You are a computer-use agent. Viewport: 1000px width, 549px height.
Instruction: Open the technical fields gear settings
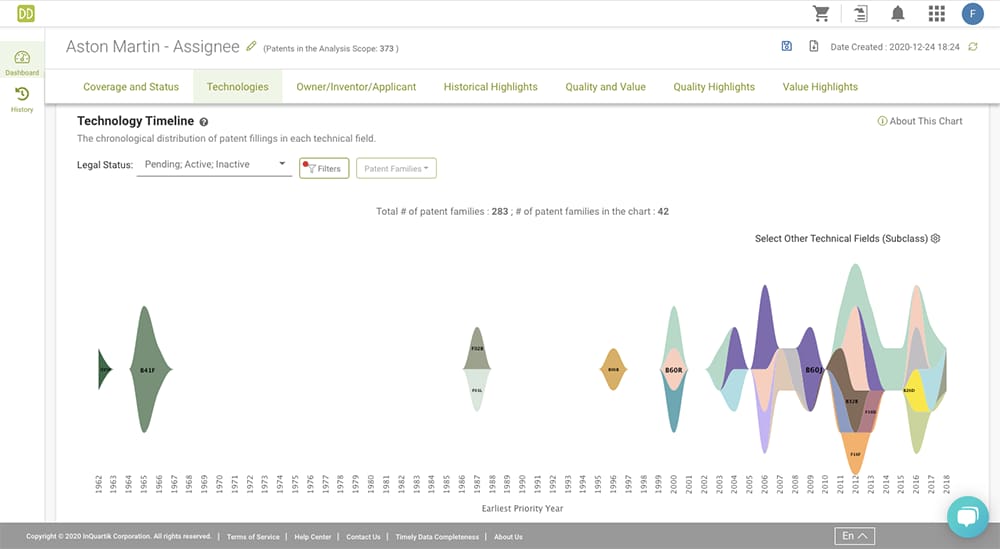936,238
